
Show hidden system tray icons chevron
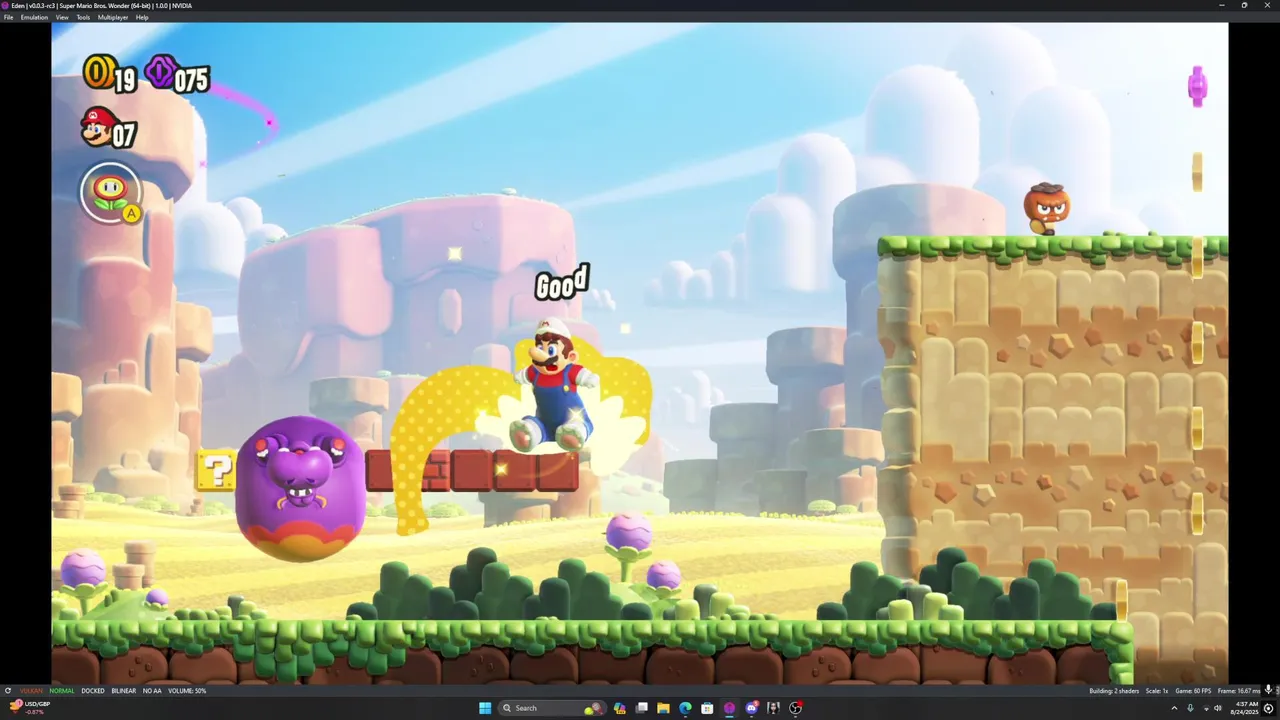coord(1175,708)
